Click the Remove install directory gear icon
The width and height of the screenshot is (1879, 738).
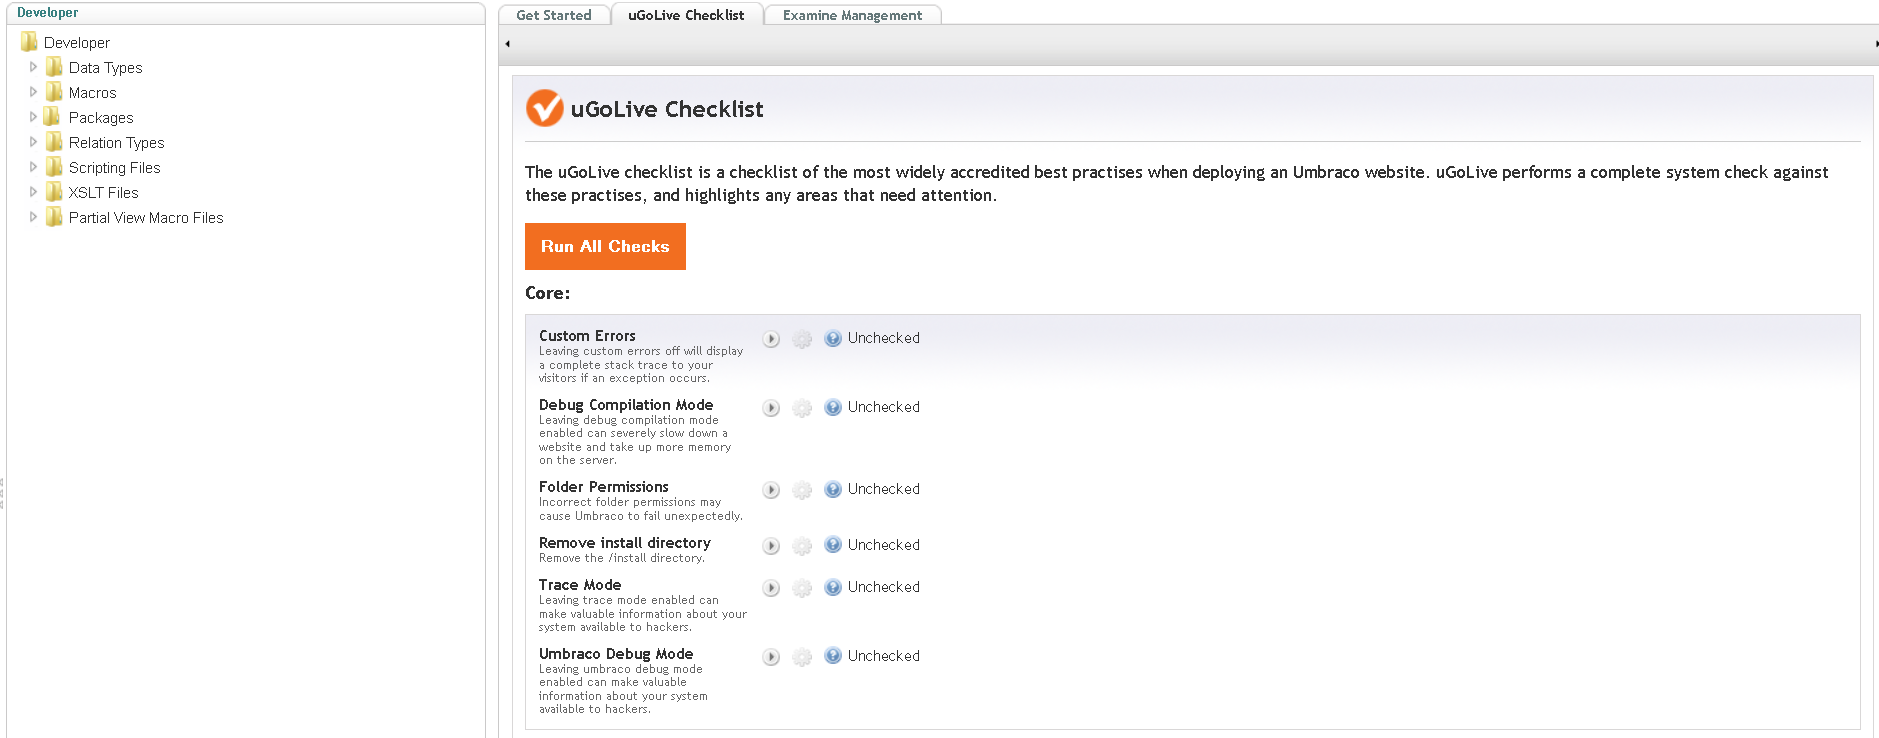[x=802, y=546]
